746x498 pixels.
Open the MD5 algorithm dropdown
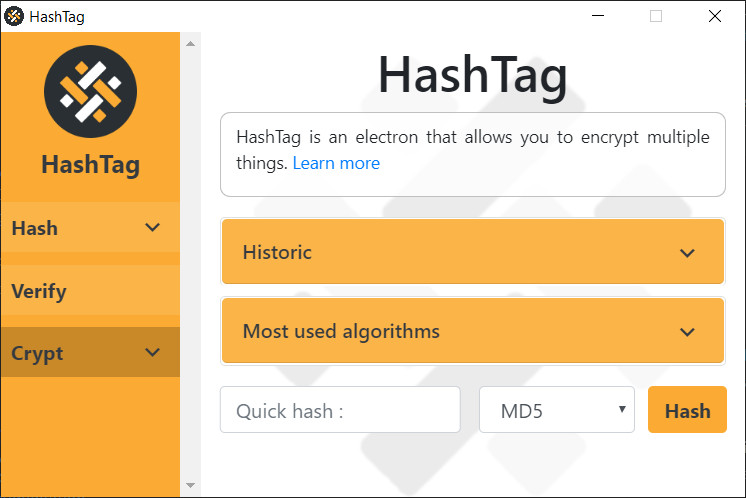pyautogui.click(x=557, y=410)
